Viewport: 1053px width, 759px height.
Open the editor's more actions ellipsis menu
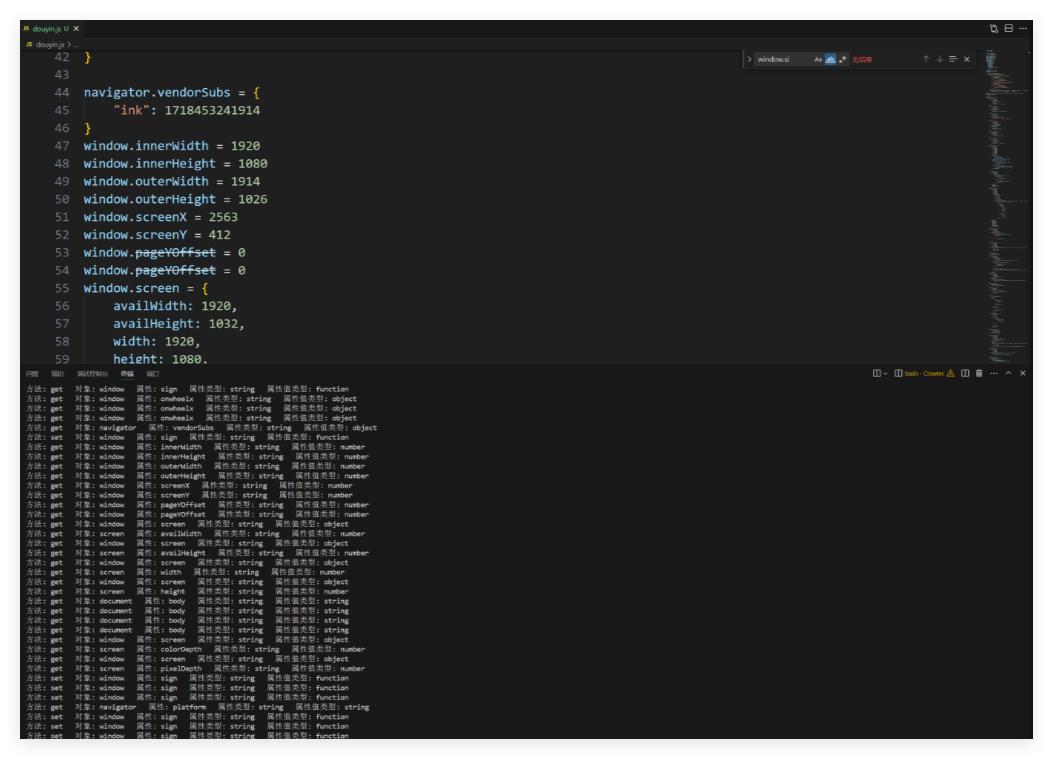1023,29
